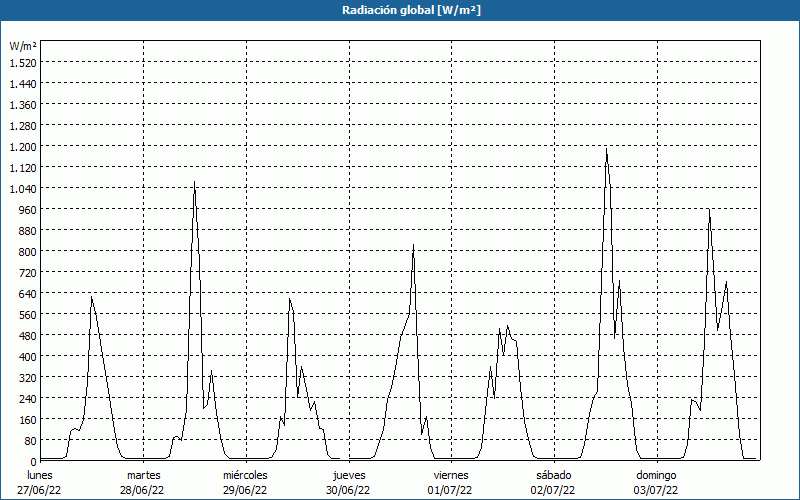The width and height of the screenshot is (800, 500).
Task: Click the 'lunes' day label
Action: point(40,475)
